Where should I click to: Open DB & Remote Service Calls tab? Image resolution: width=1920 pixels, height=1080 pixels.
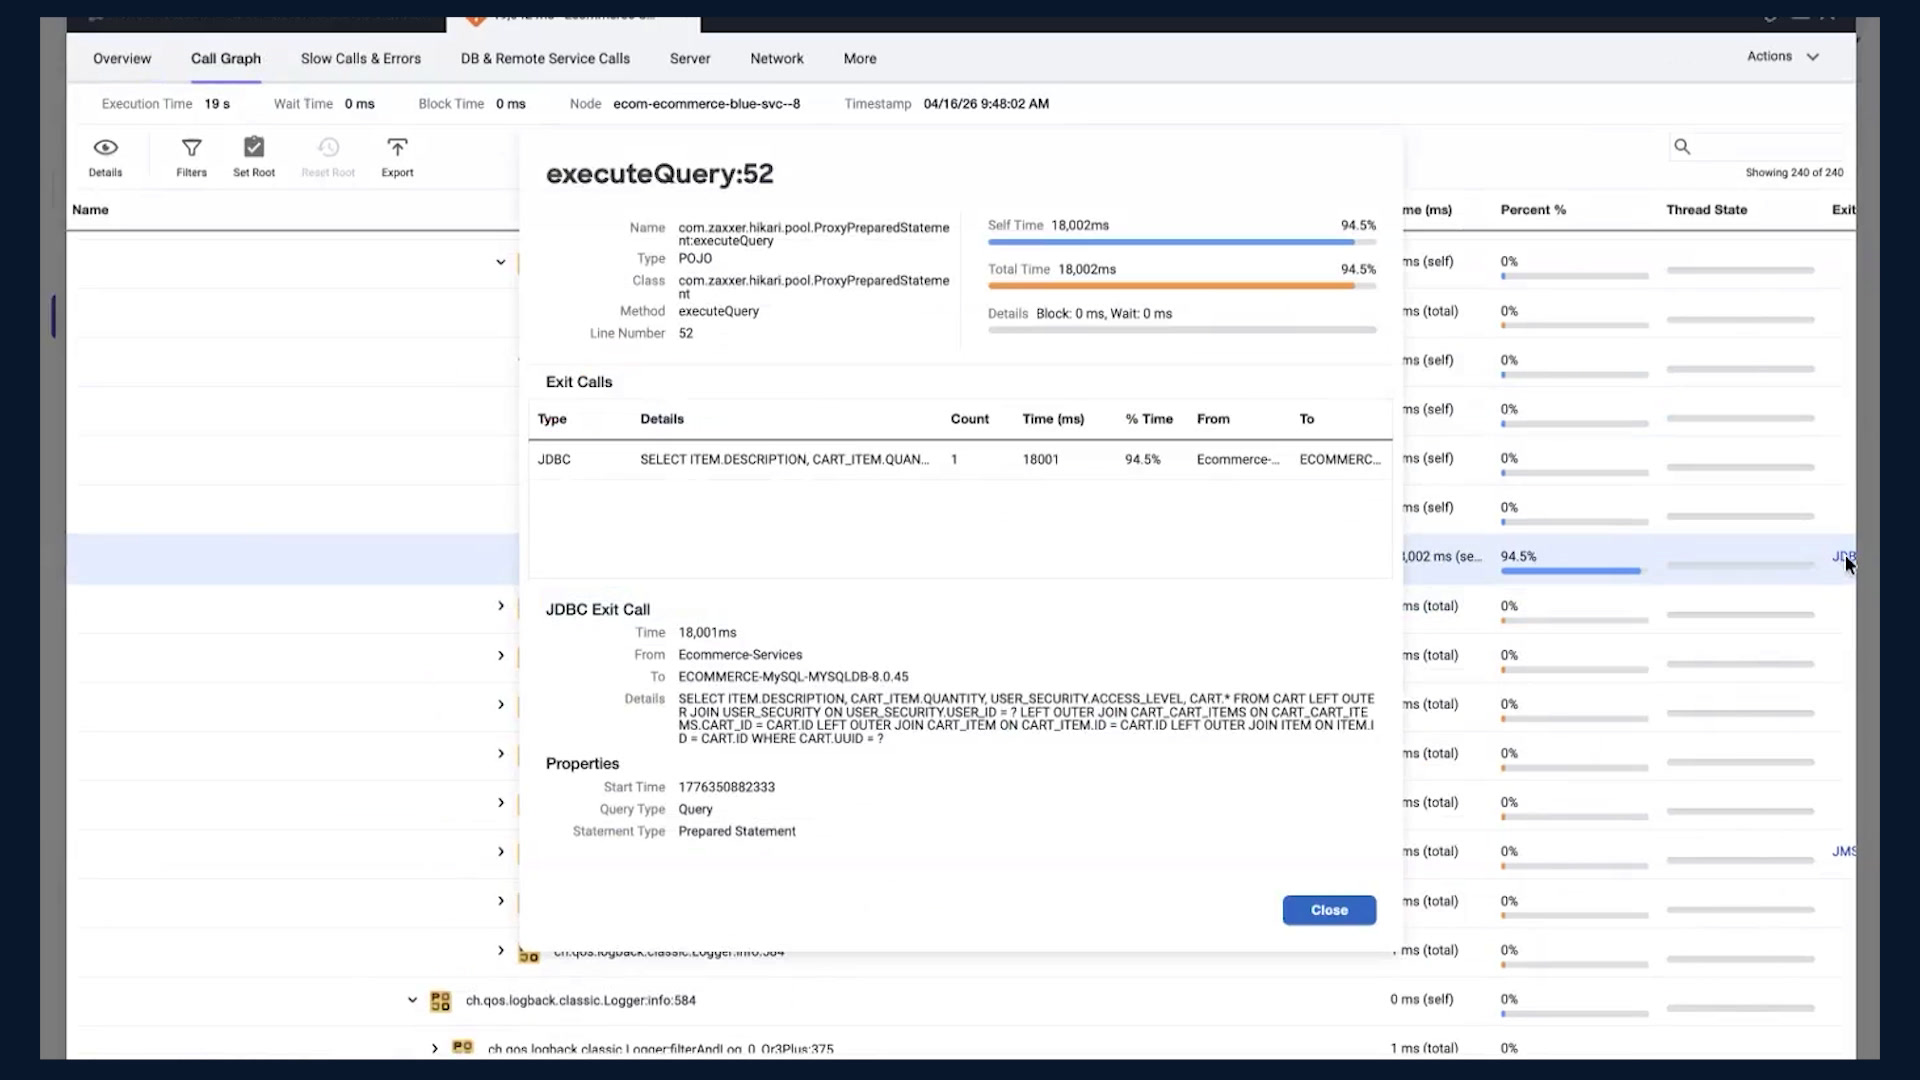(545, 58)
